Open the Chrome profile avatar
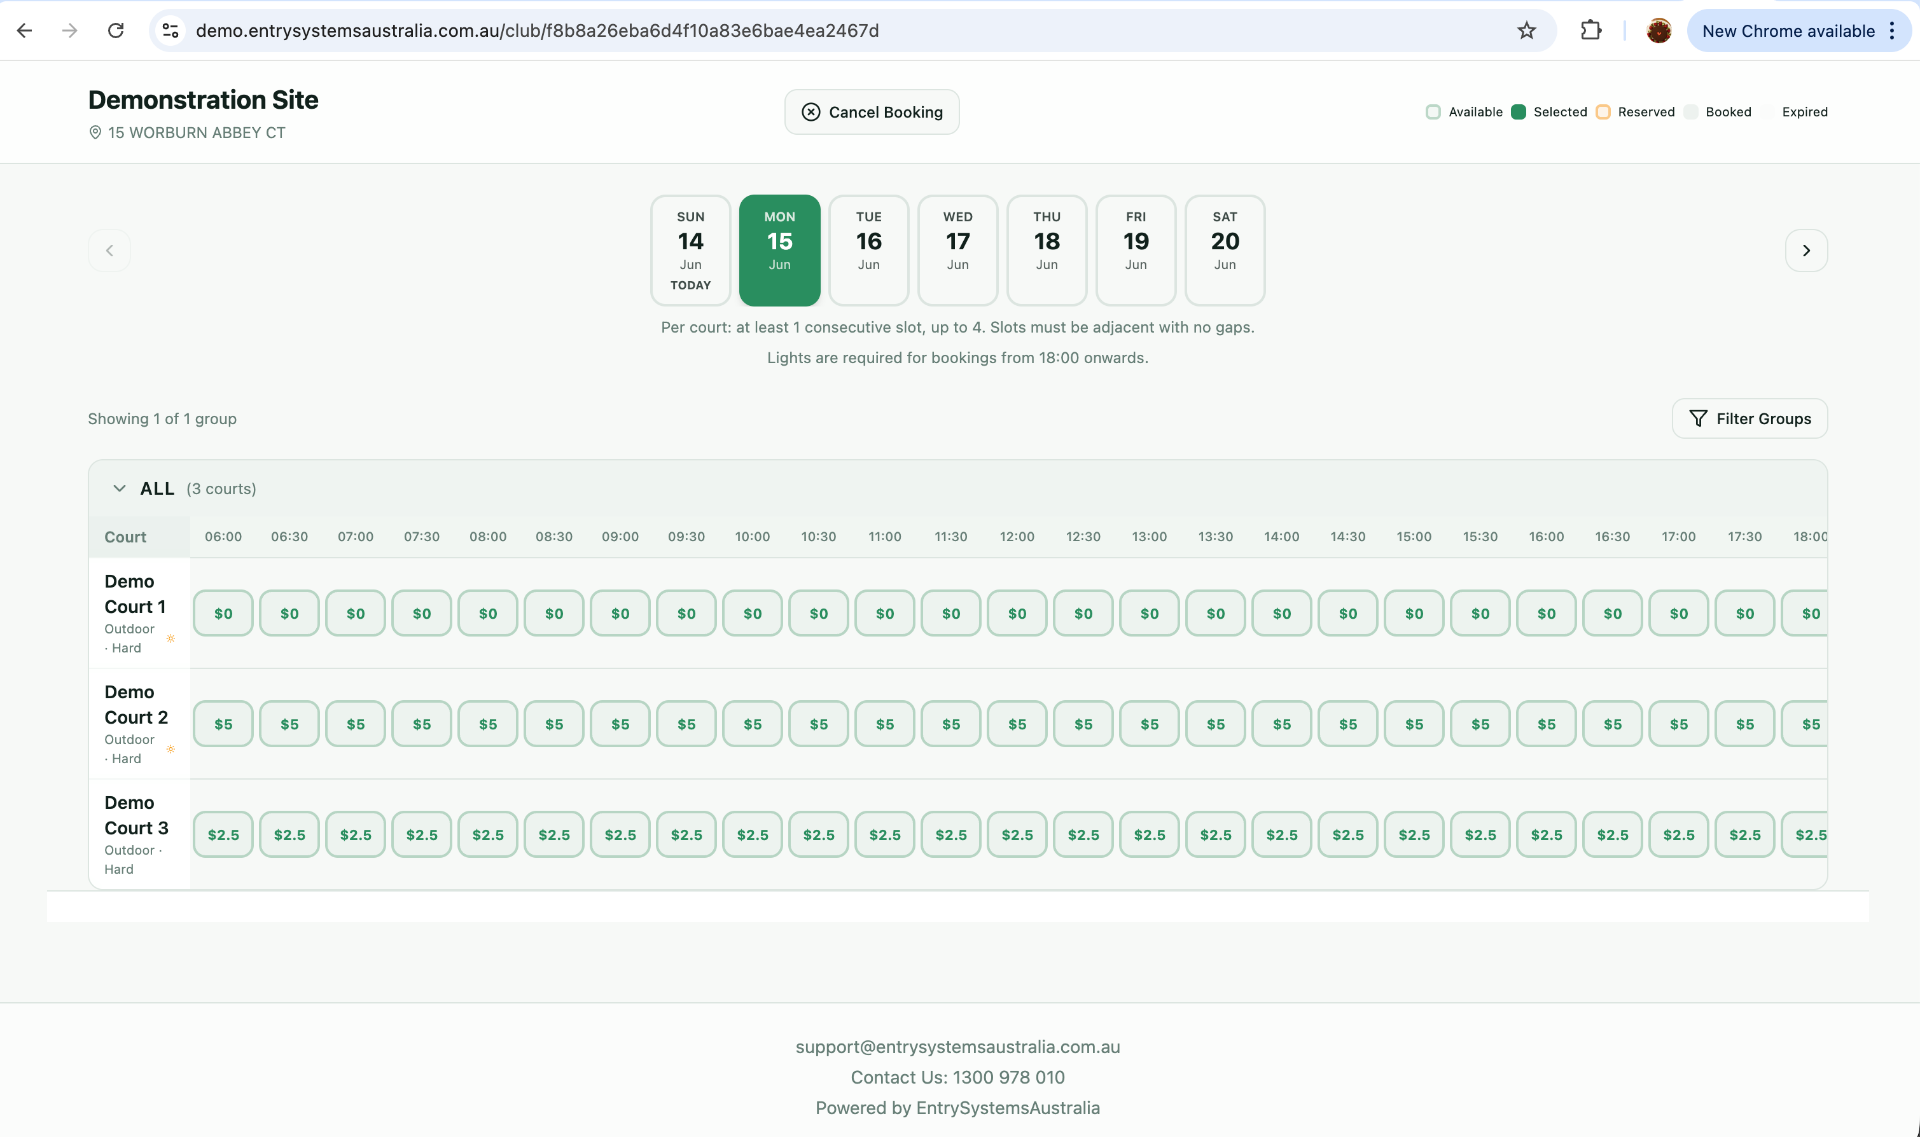 [1659, 31]
